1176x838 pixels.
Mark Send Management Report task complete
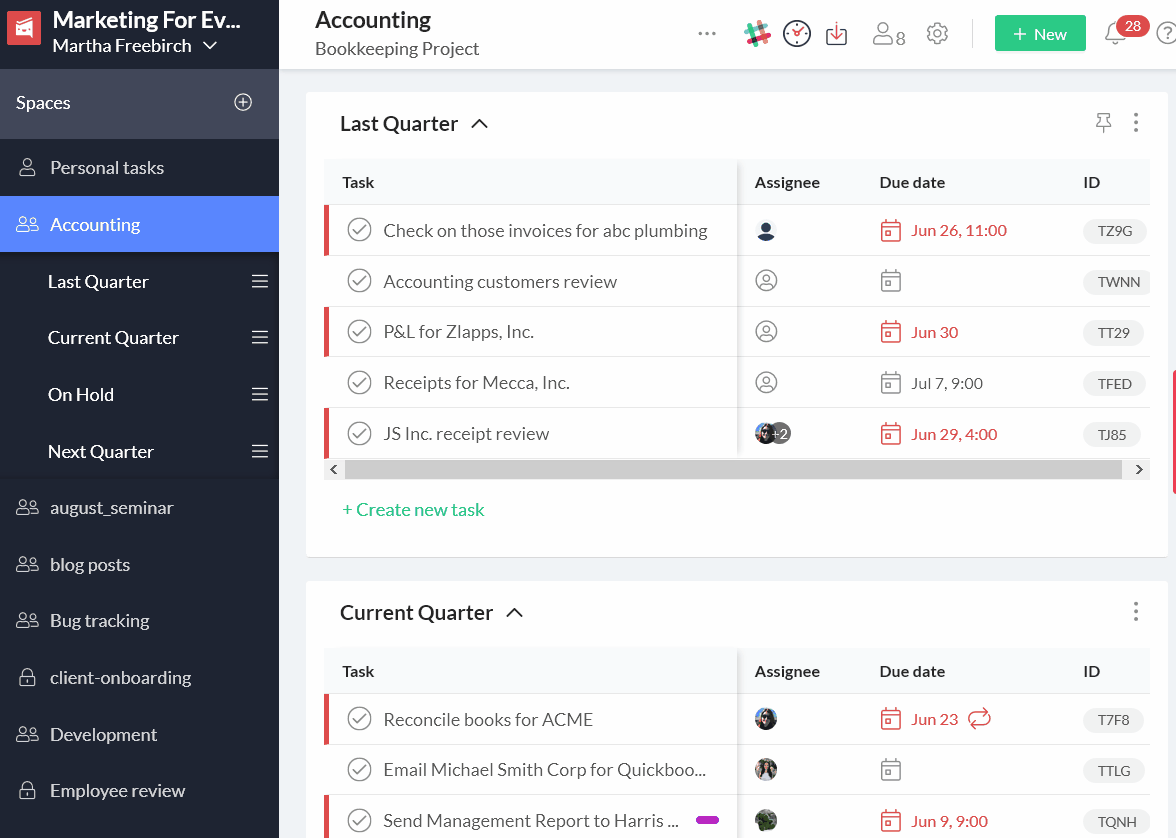359,820
